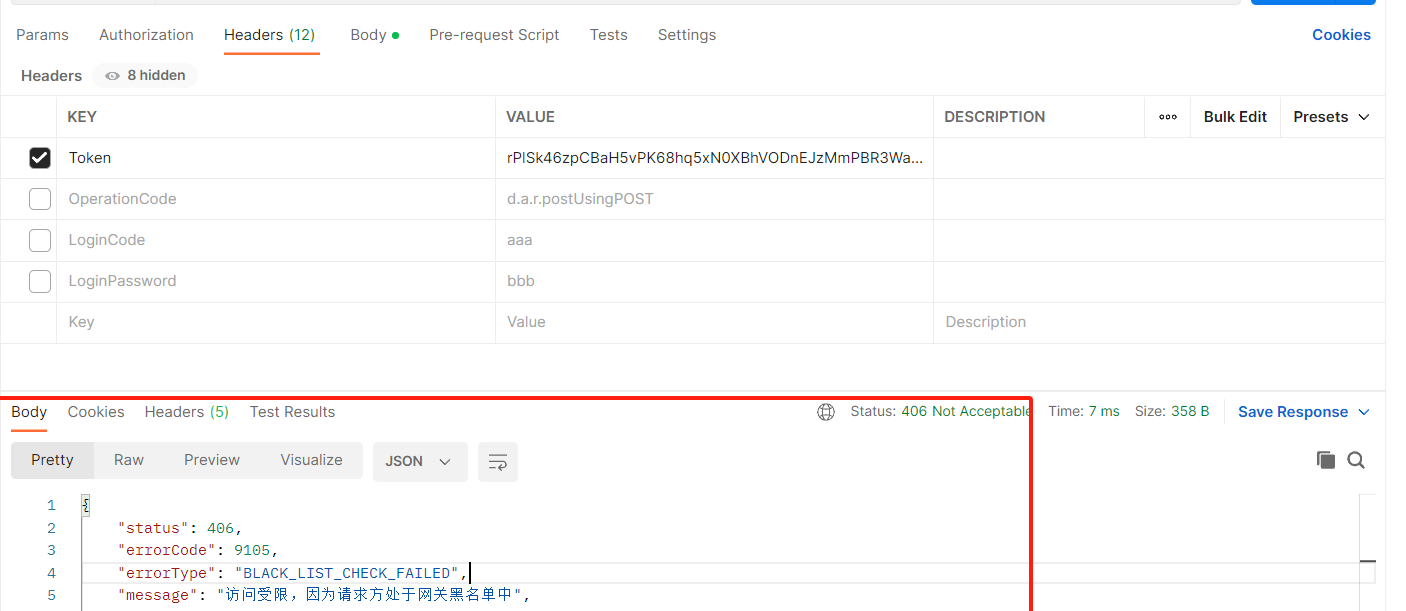Toggle line wrap icon in response toolbar

(497, 462)
